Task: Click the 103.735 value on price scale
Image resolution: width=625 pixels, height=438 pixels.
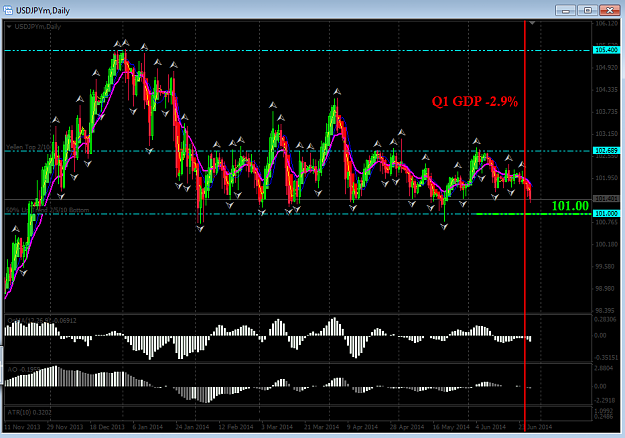Action: click(606, 112)
